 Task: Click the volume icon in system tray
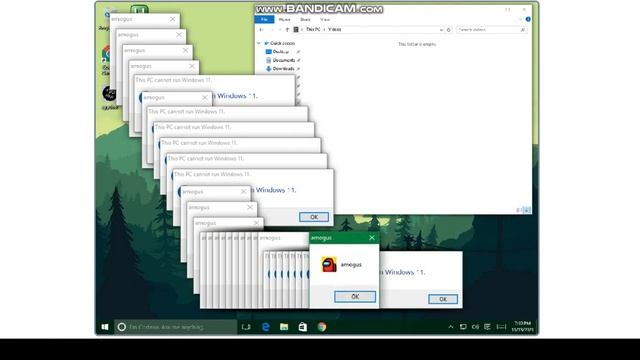pyautogui.click(x=475, y=327)
